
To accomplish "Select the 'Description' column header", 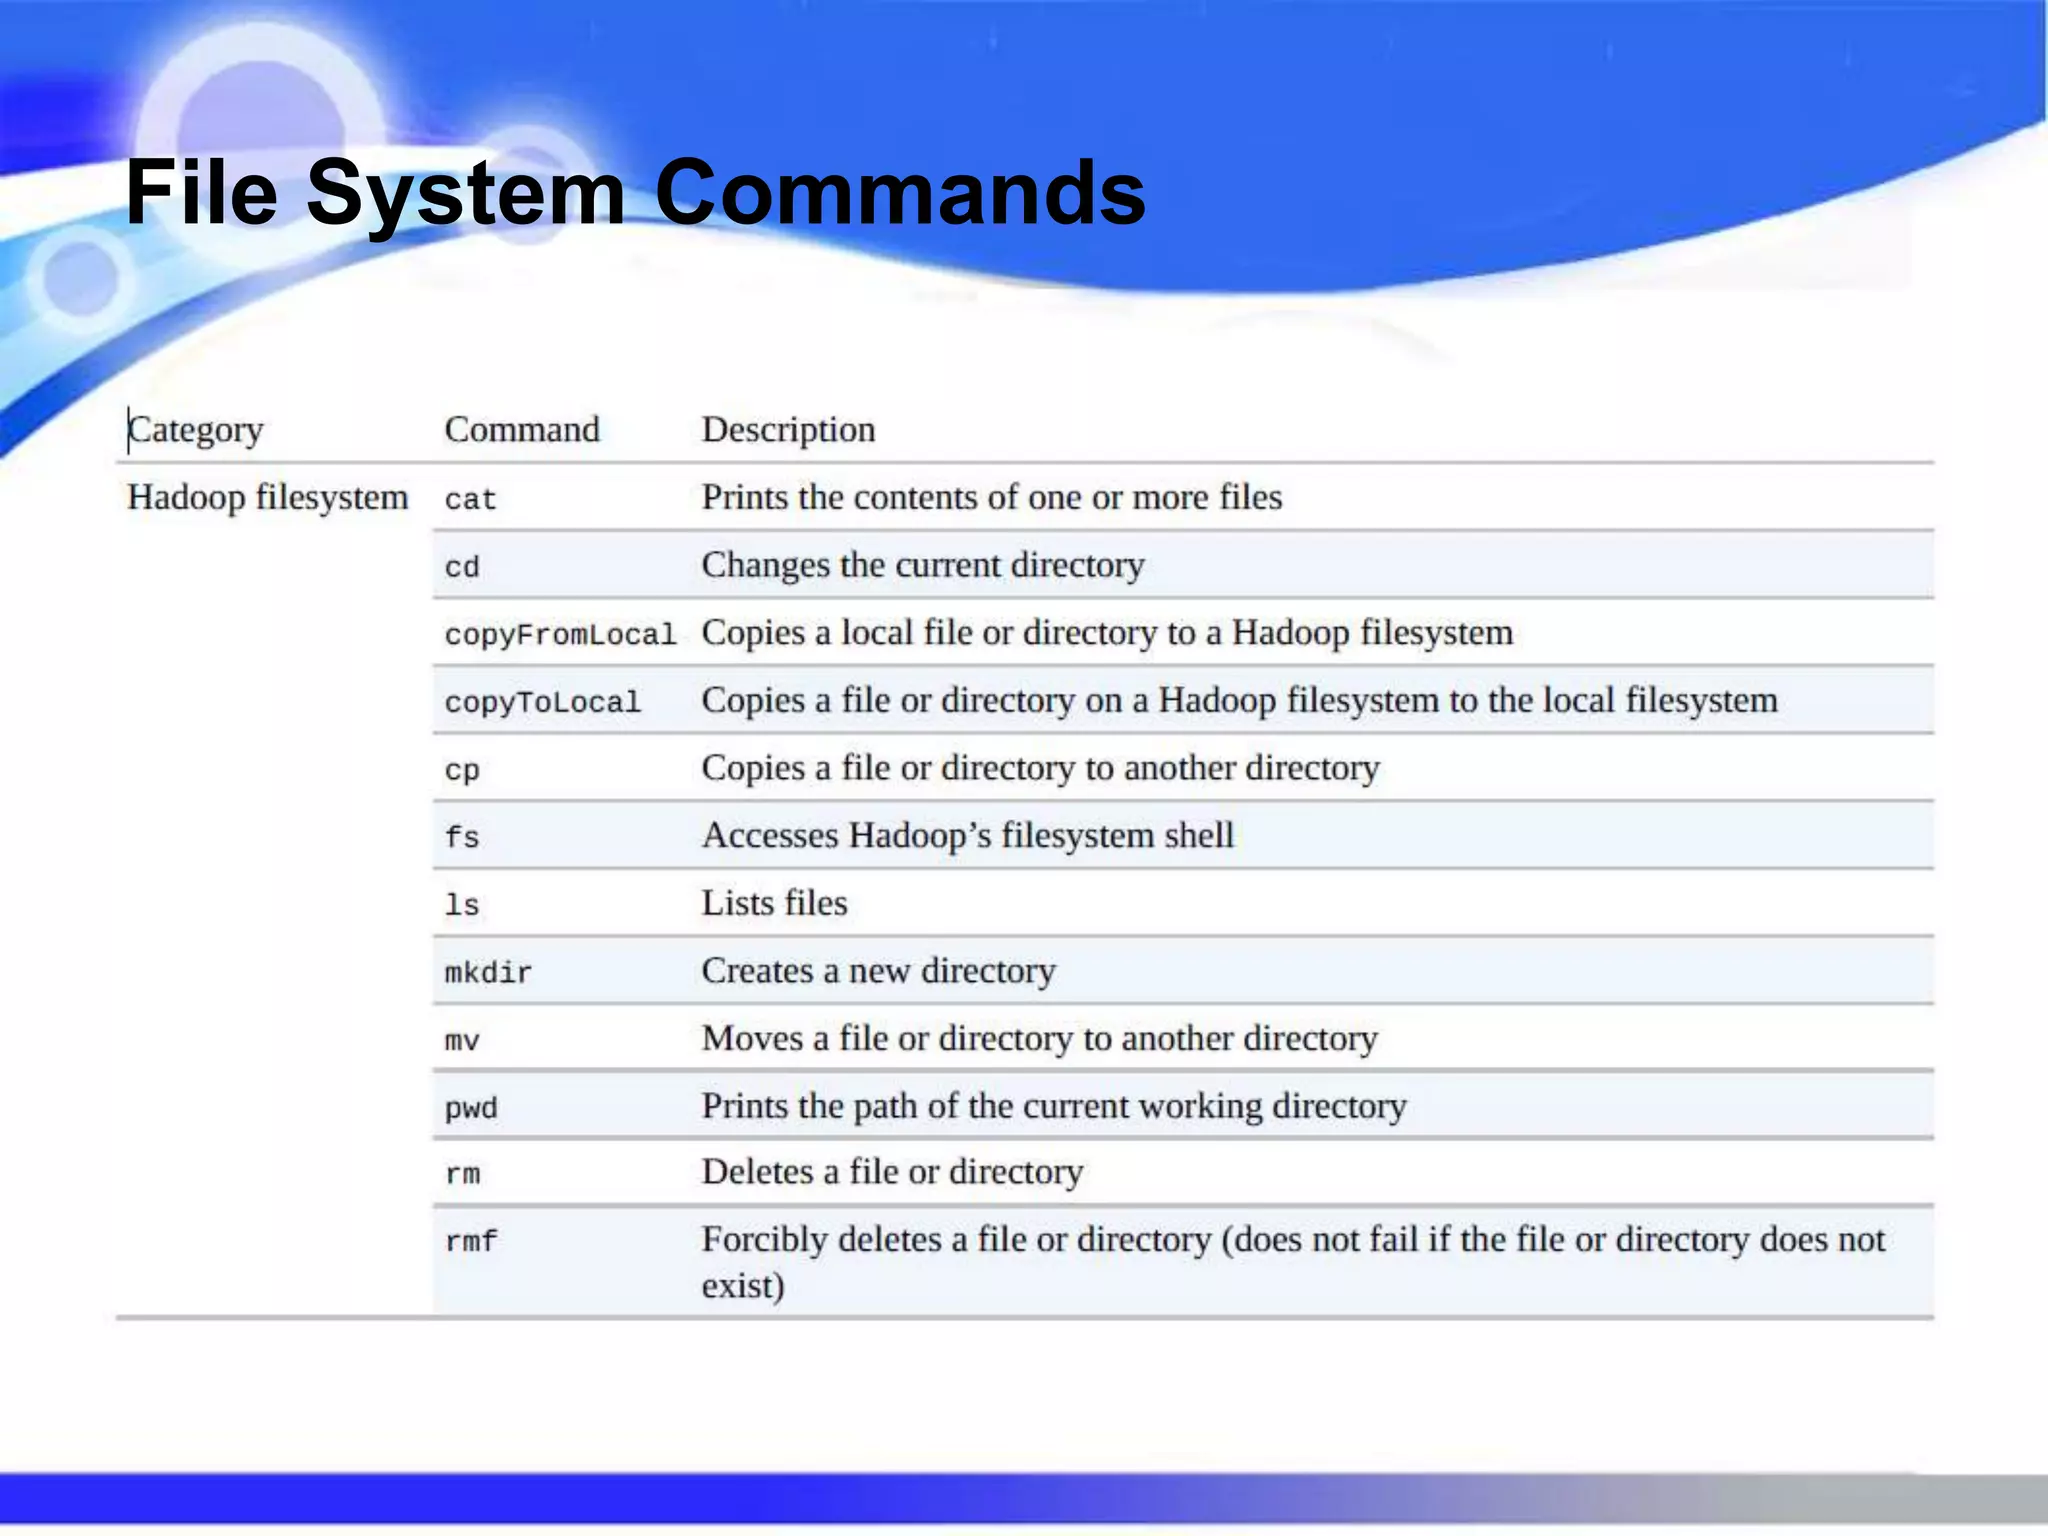I will 788,430.
